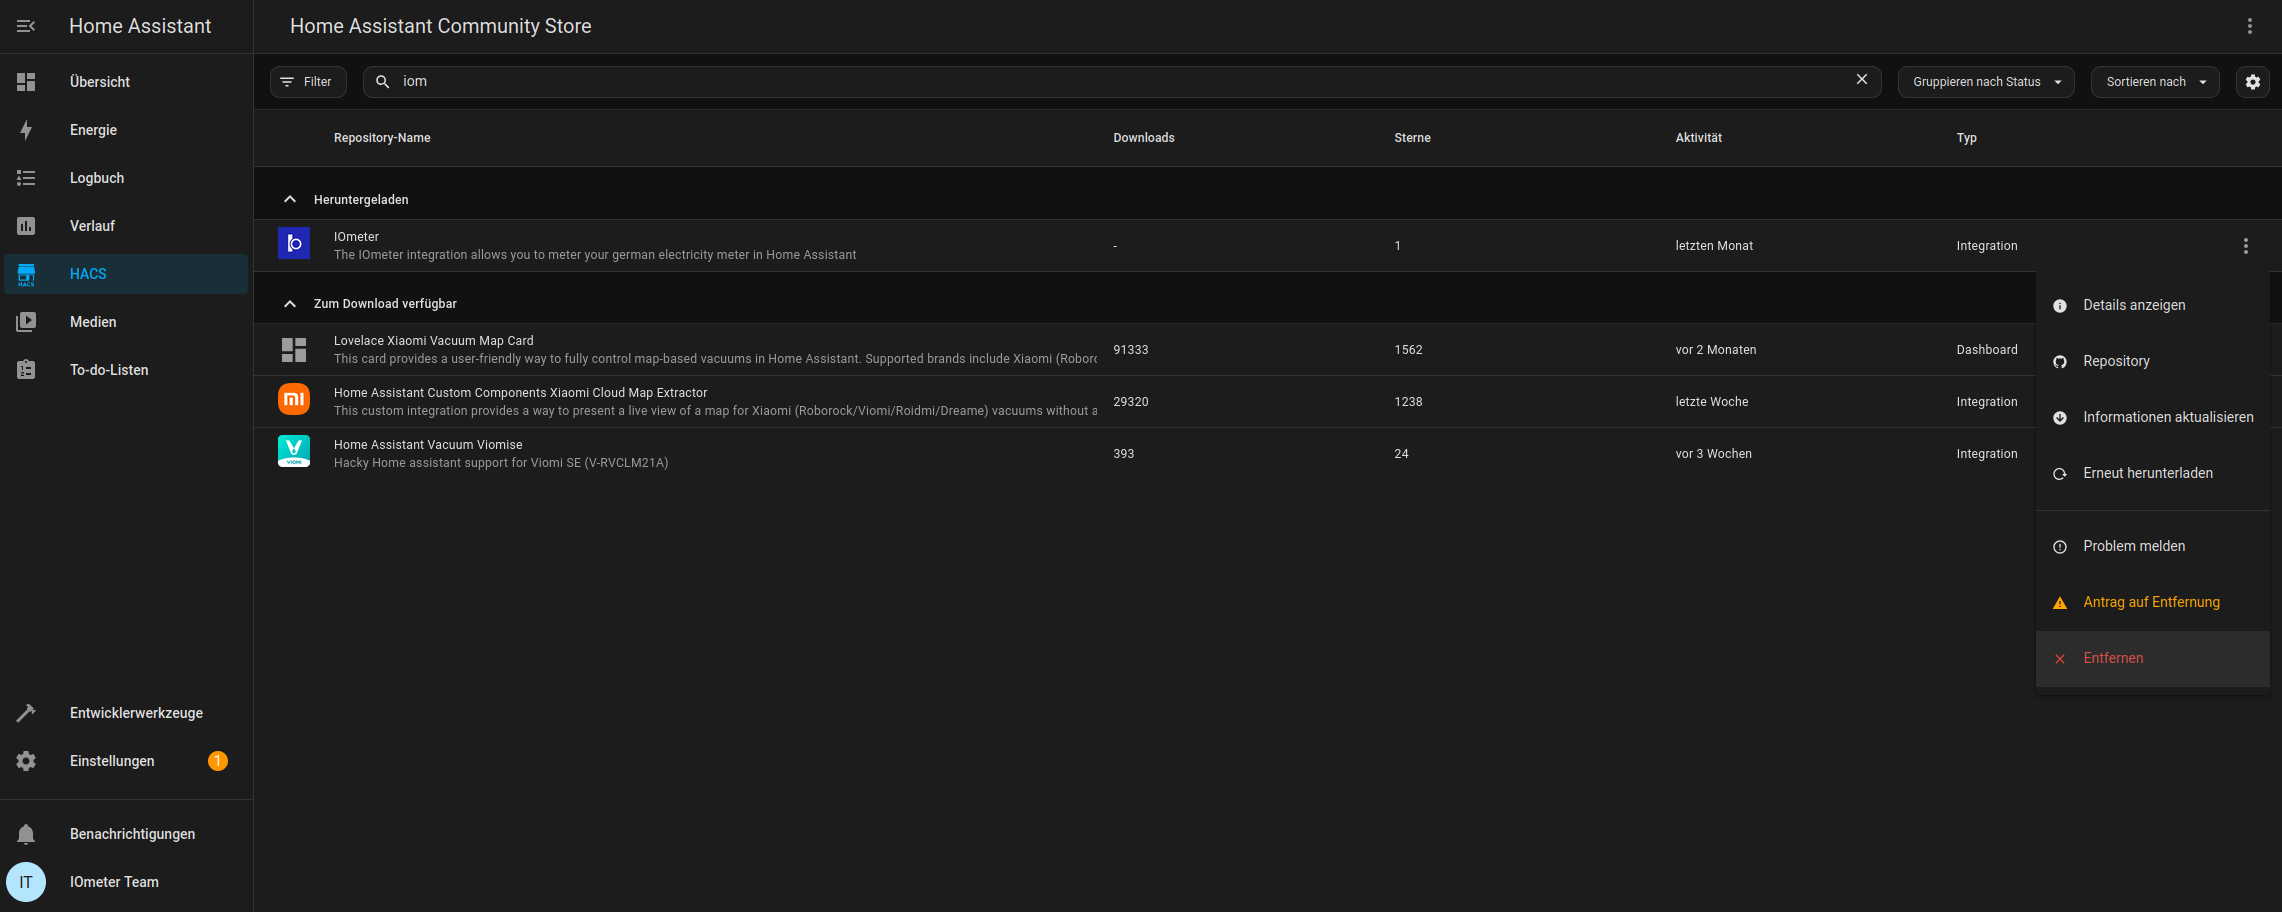Screen dimensions: 2282x912
Task: Collapse the Zum Download verfügbar group
Action: pos(290,304)
